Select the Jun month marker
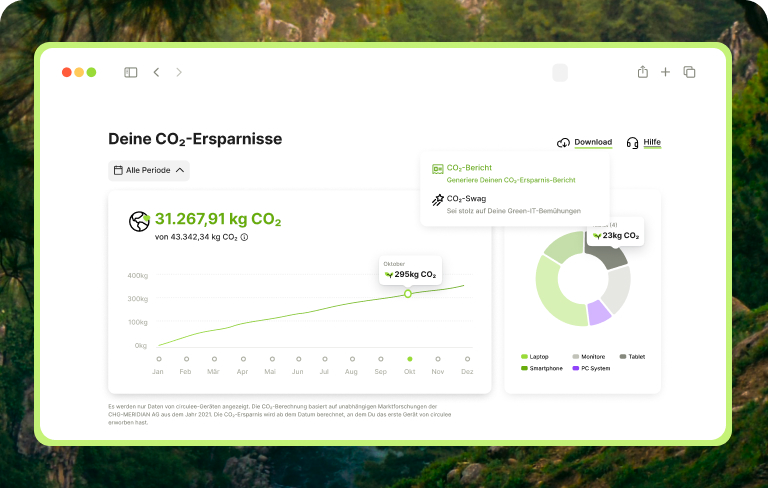 [x=298, y=359]
